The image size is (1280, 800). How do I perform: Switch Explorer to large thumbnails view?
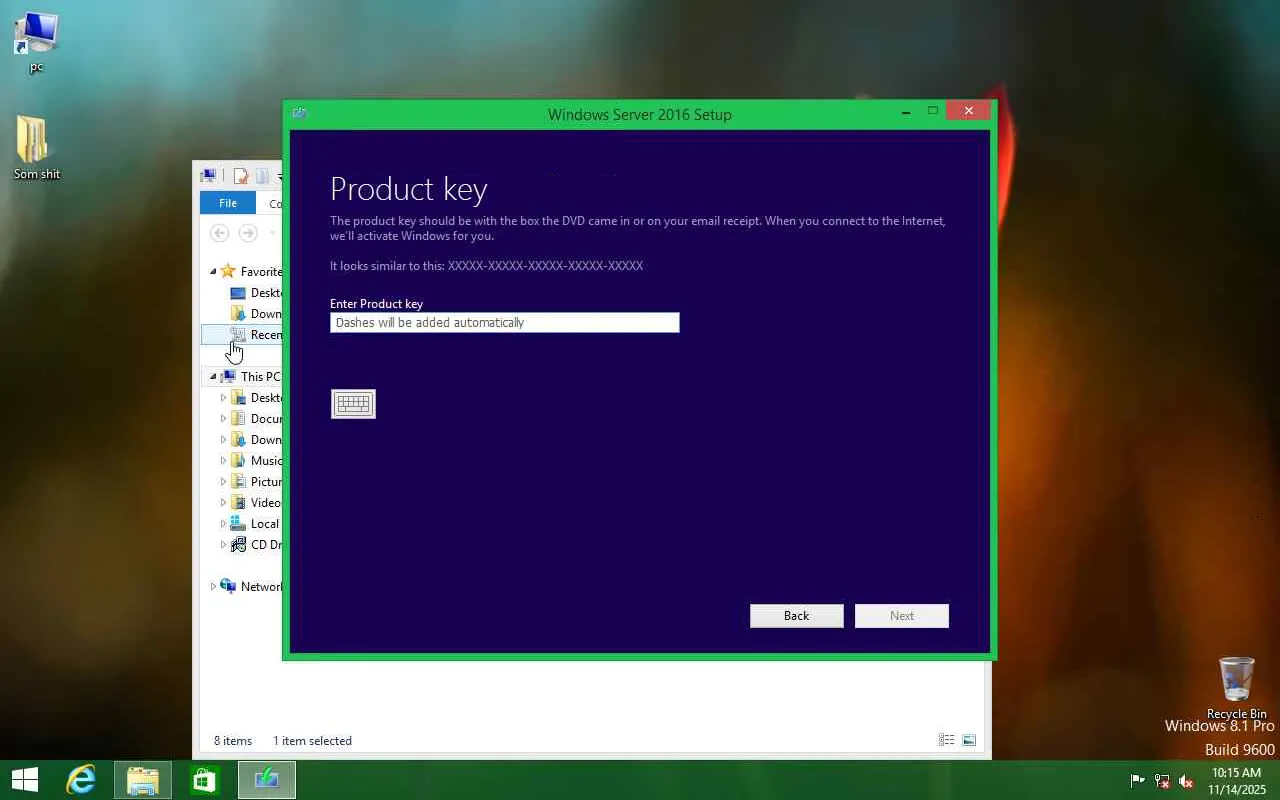point(969,740)
